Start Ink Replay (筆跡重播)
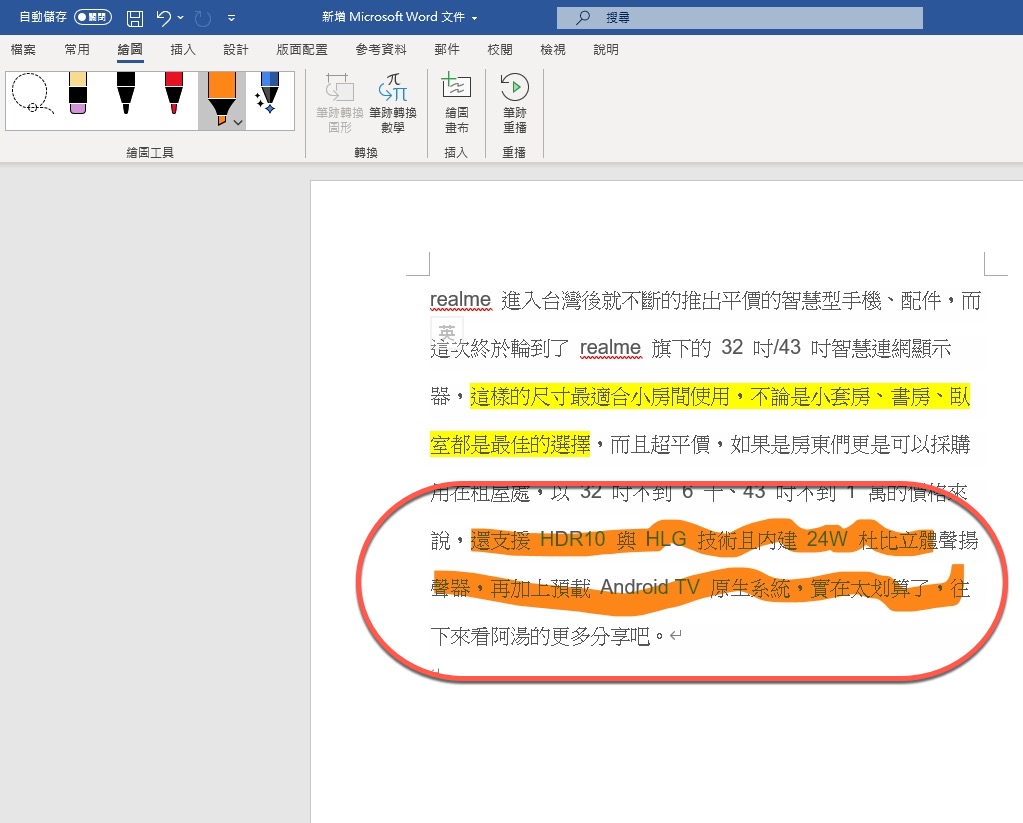This screenshot has height=823, width=1023. 514,103
